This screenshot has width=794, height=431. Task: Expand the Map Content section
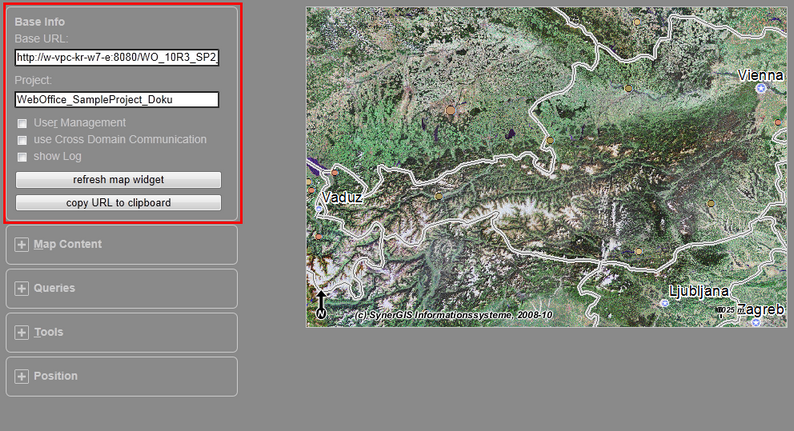click(x=21, y=245)
